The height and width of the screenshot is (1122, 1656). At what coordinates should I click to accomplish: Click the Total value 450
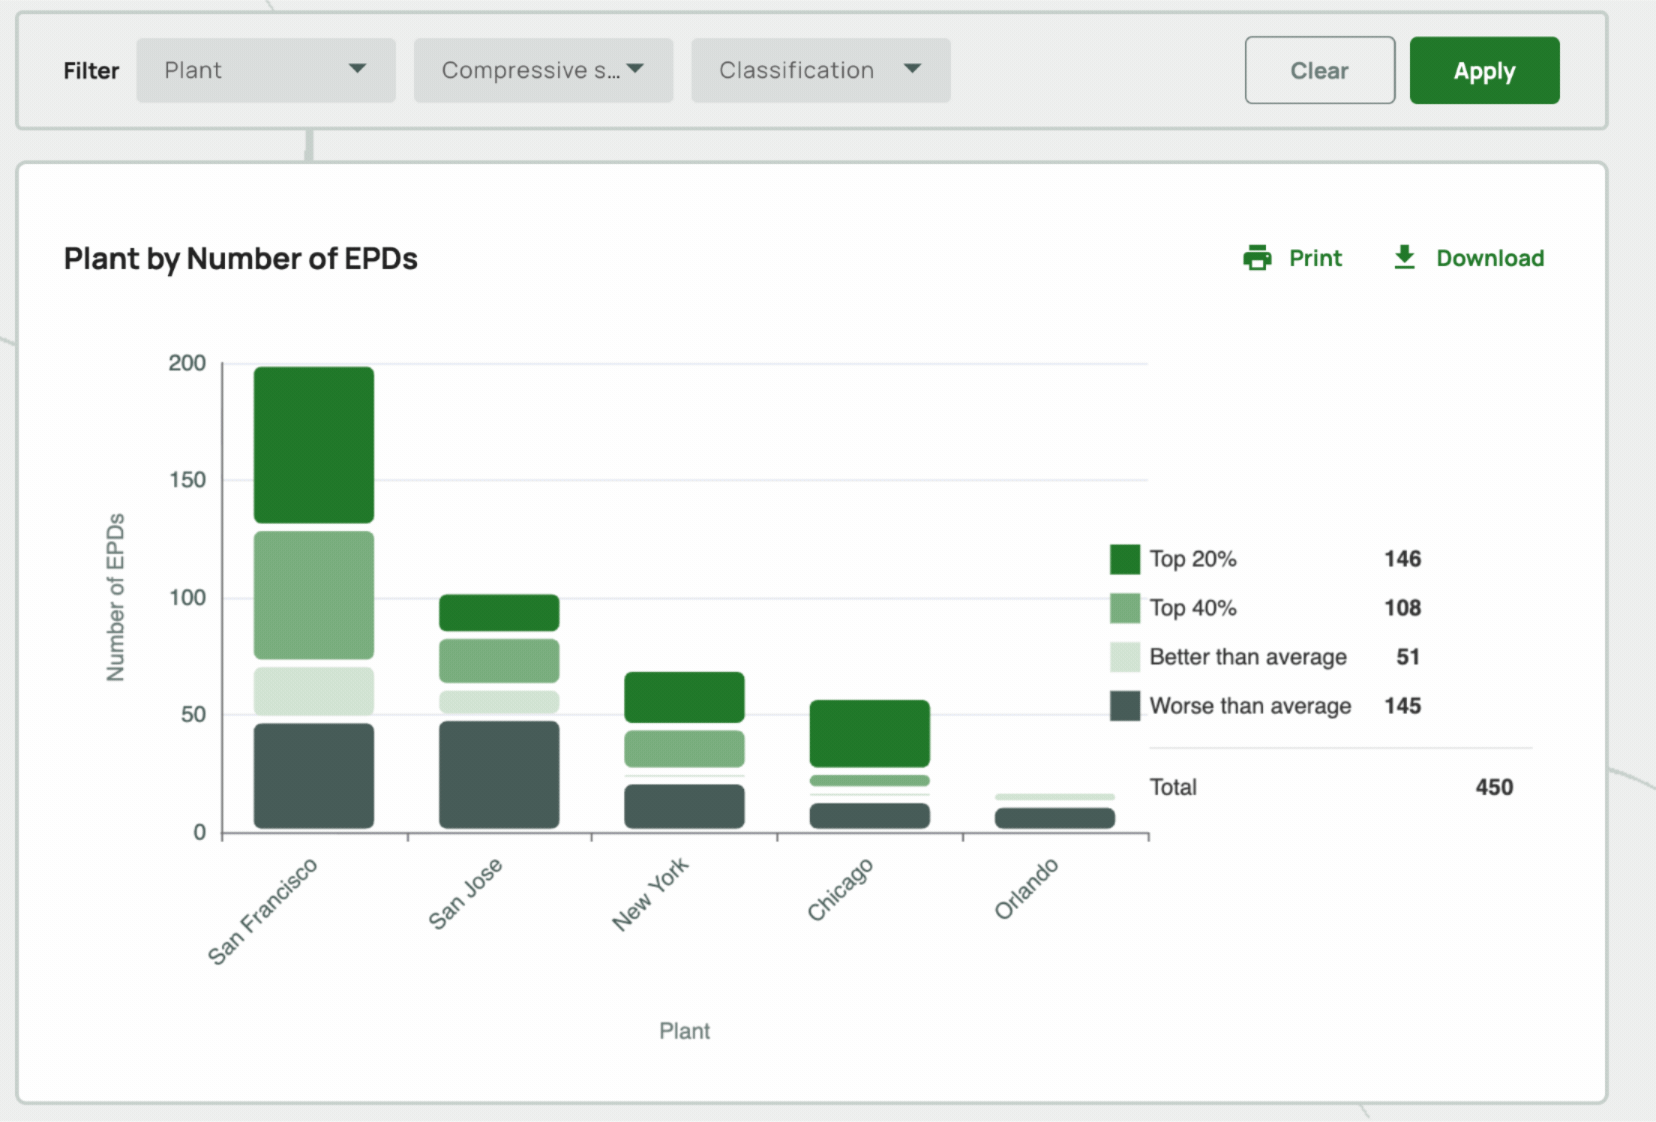1494,787
